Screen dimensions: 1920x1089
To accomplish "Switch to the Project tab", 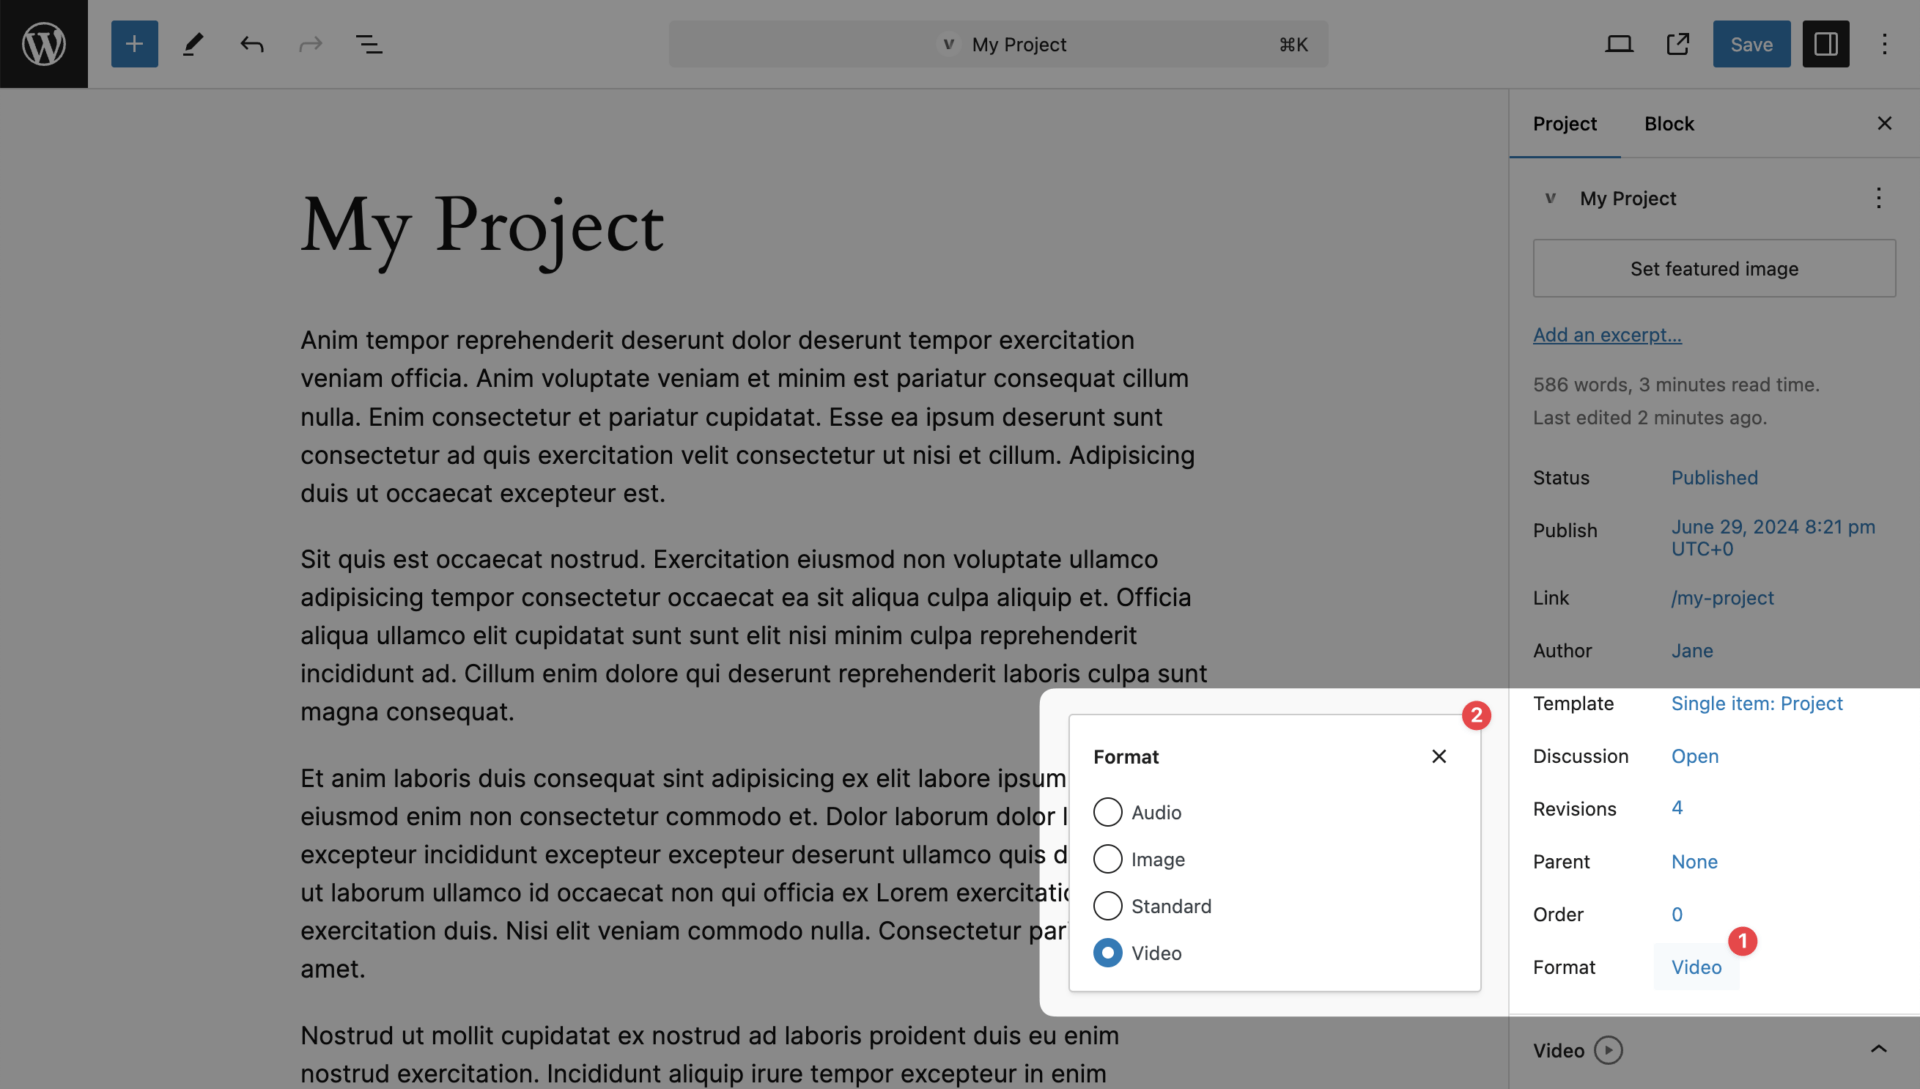I will 1564,124.
